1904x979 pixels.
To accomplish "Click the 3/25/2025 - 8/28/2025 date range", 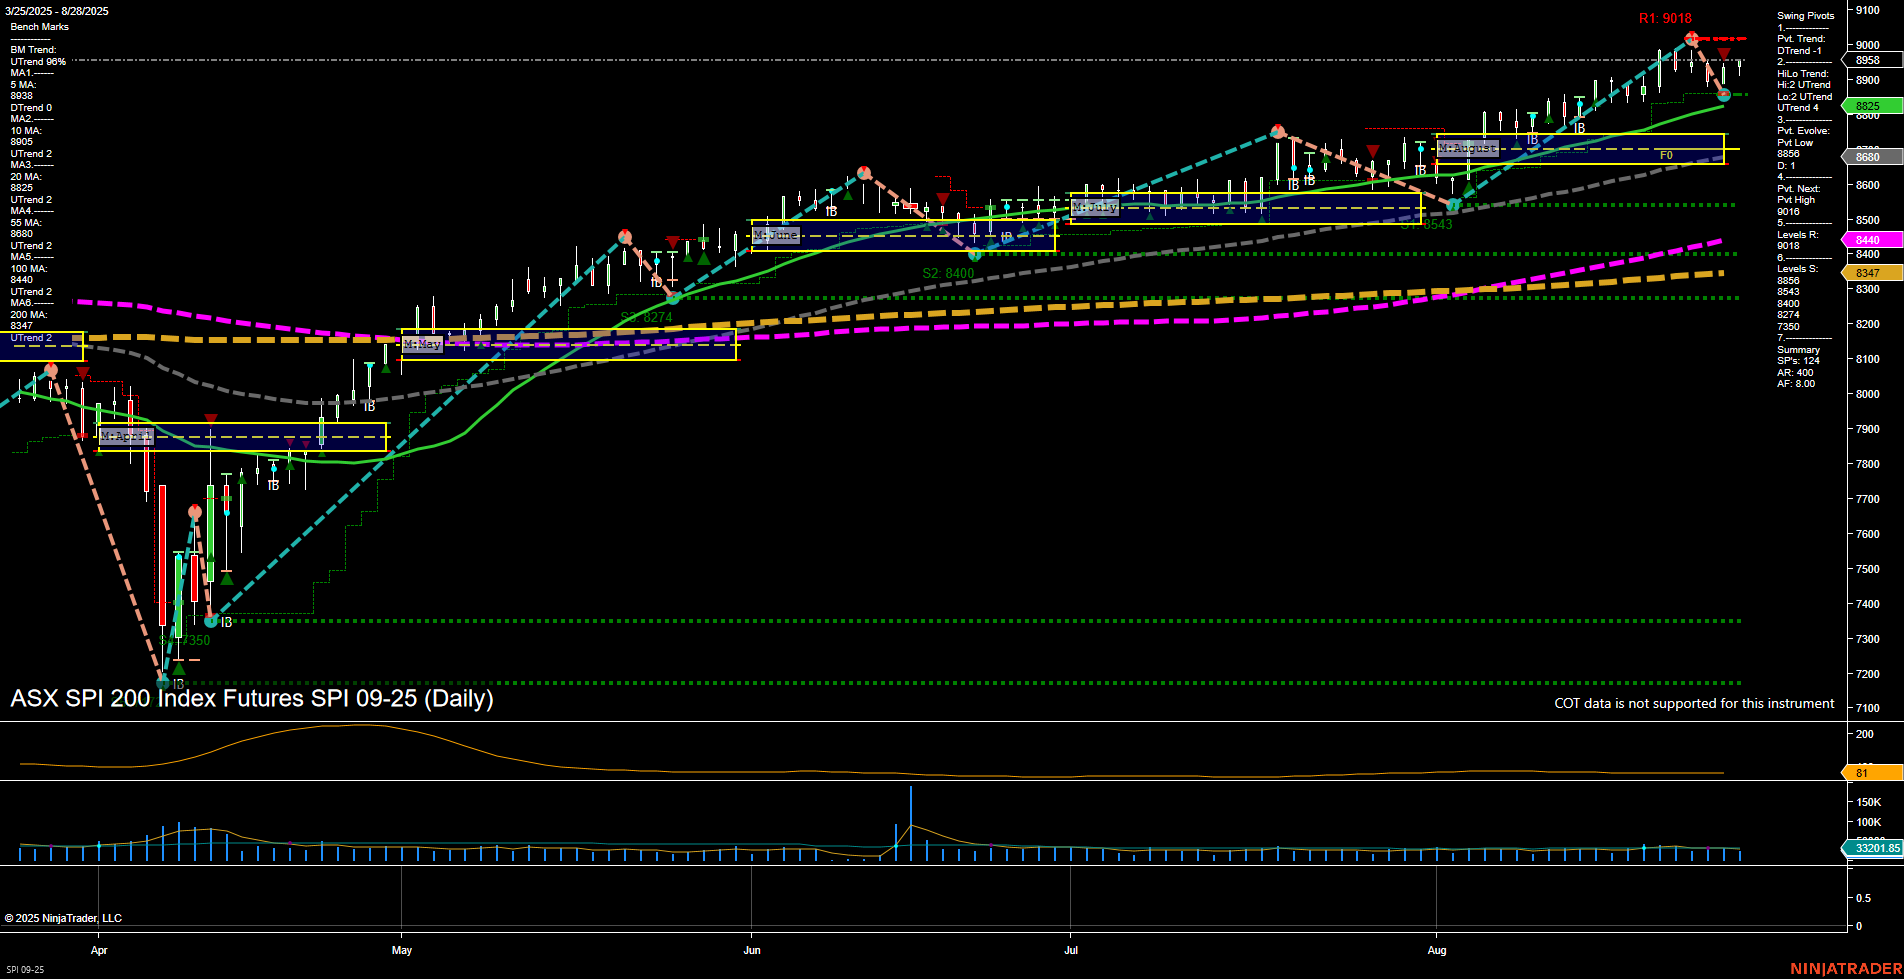I will tap(57, 11).
